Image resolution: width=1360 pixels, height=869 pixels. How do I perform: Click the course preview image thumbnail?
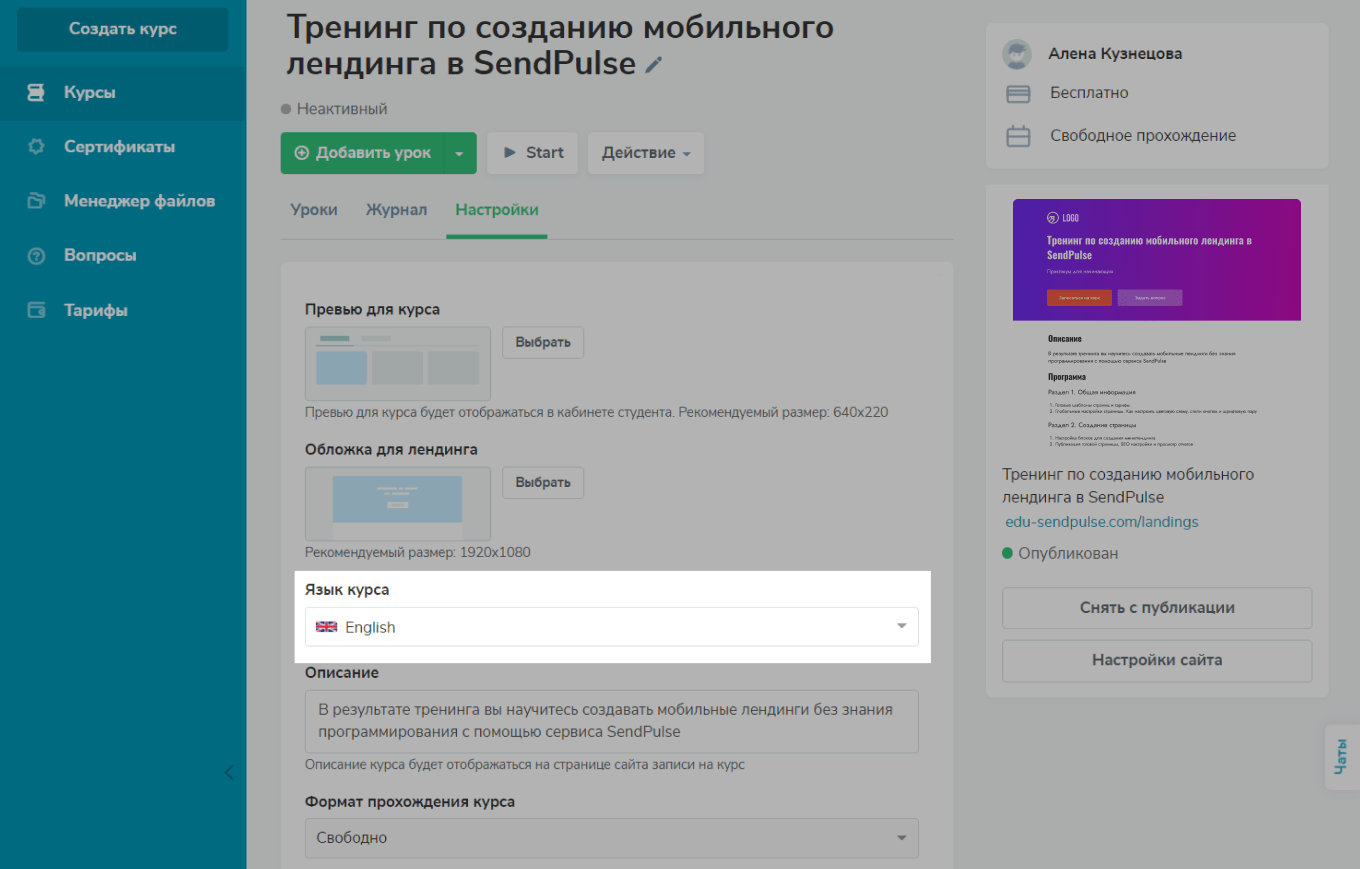point(398,364)
